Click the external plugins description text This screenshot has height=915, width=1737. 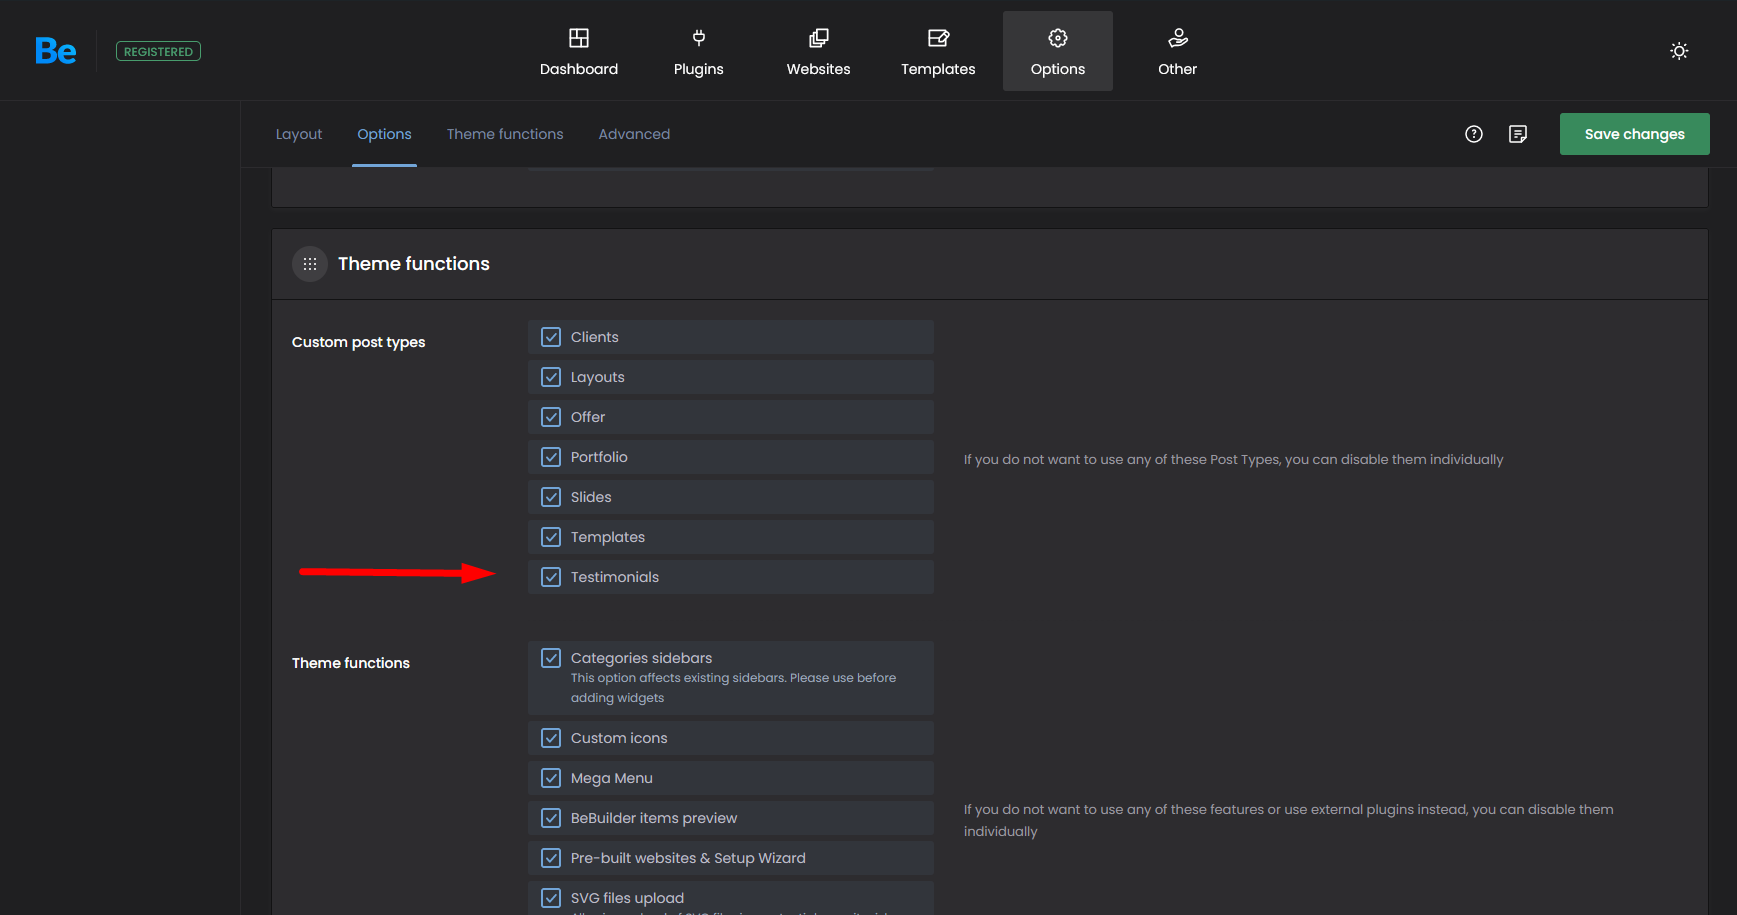[1288, 820]
